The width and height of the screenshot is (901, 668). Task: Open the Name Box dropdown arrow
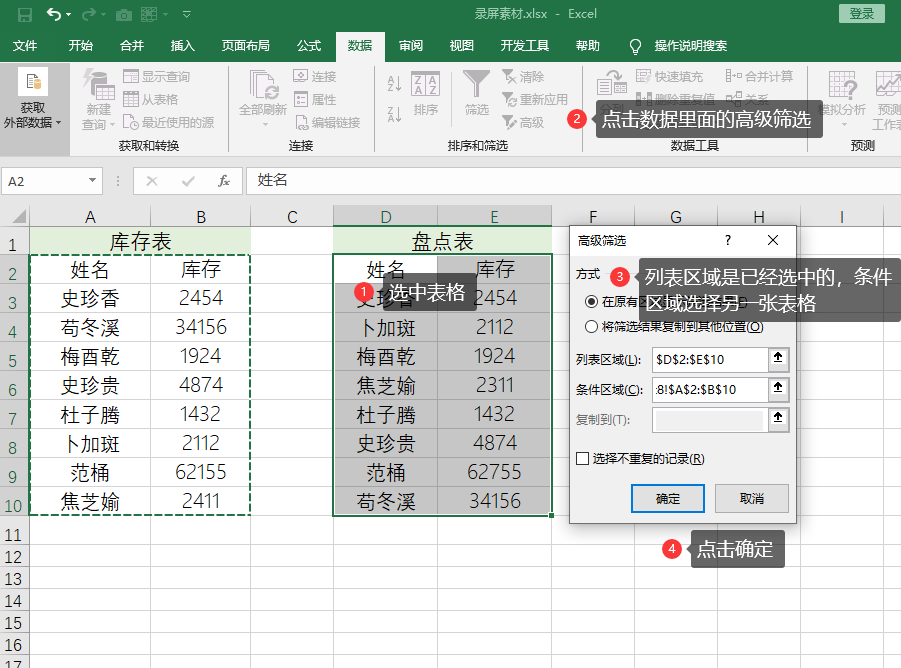(92, 180)
